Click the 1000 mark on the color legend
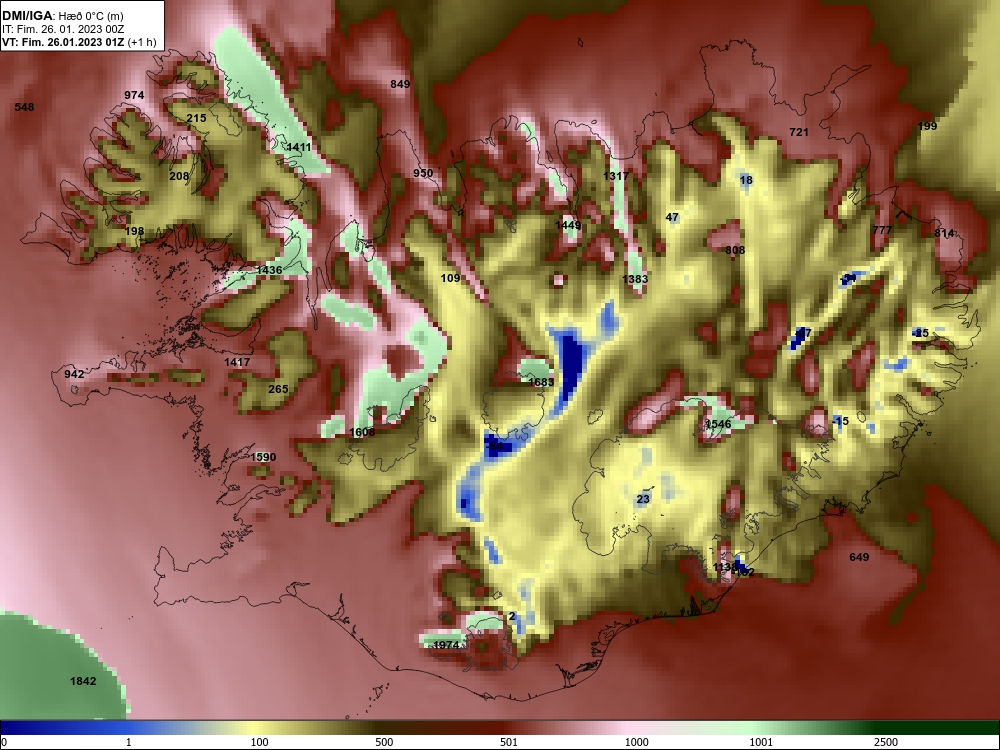The image size is (1000, 750). 636,742
